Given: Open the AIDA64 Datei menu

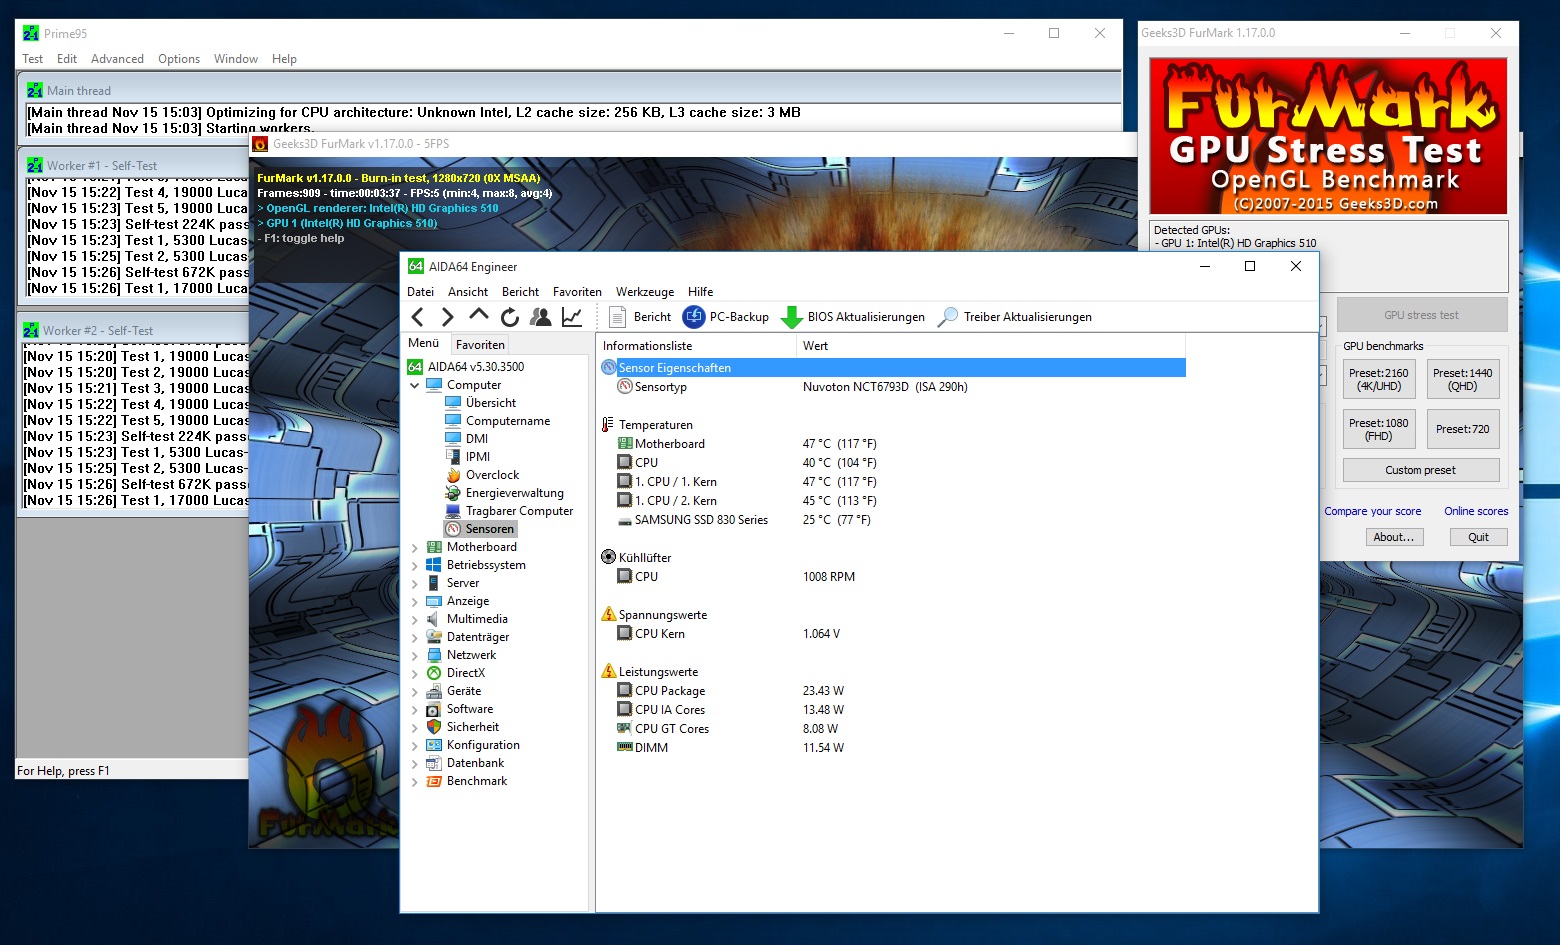Looking at the screenshot, I should [x=421, y=292].
